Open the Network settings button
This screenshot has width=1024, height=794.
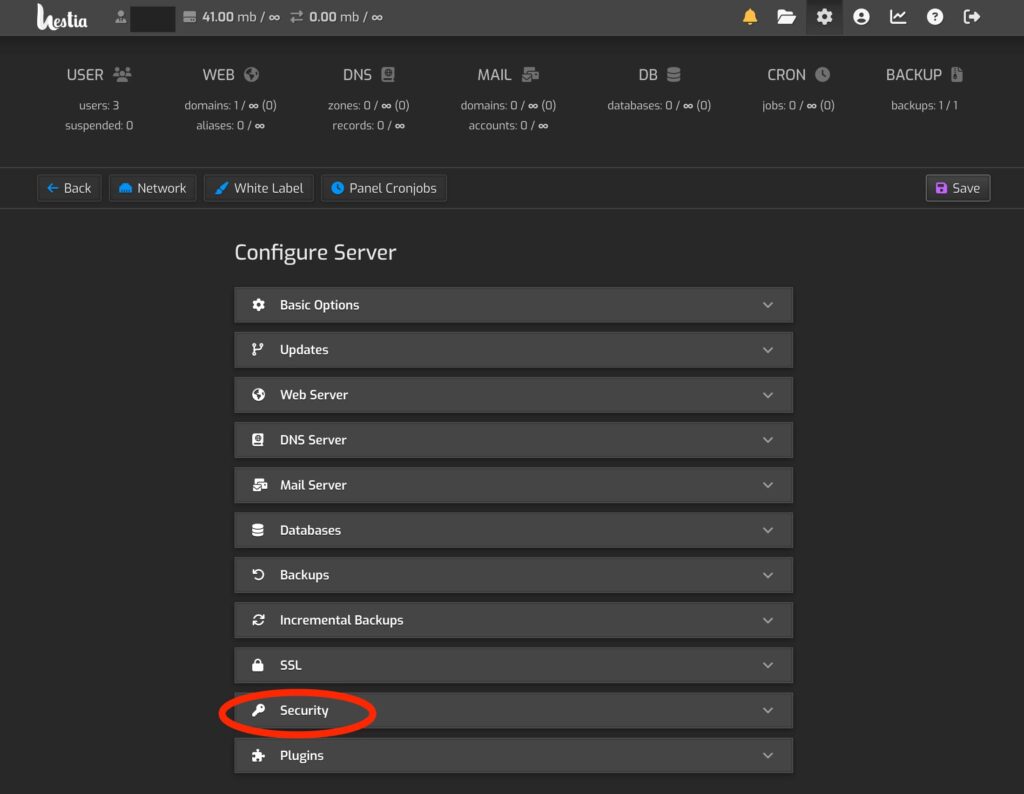point(153,188)
